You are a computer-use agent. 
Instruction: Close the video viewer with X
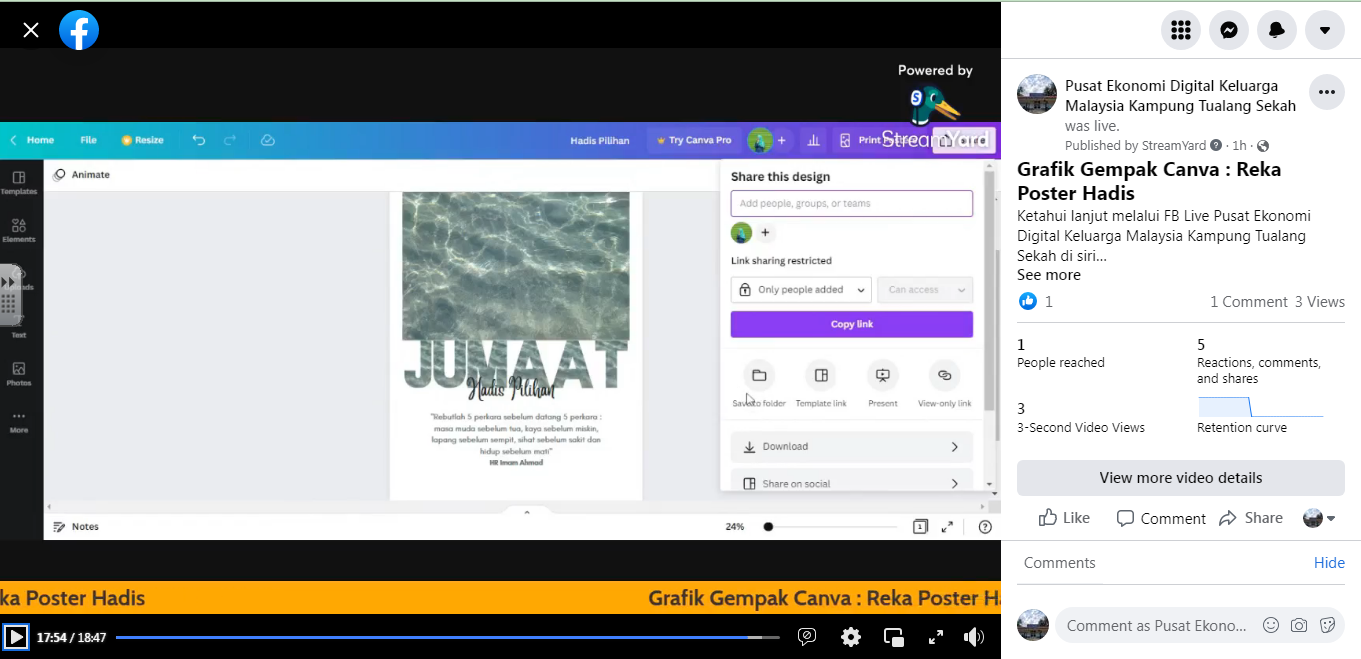pos(31,30)
